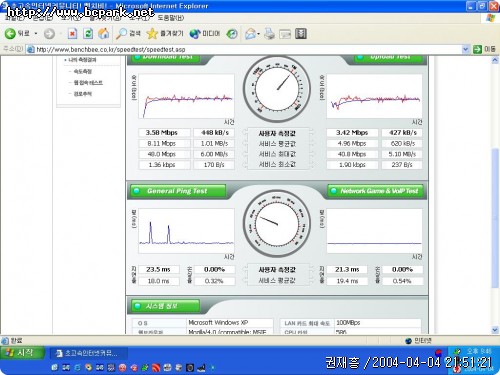Go to the Home page via house icon

coord(104,34)
